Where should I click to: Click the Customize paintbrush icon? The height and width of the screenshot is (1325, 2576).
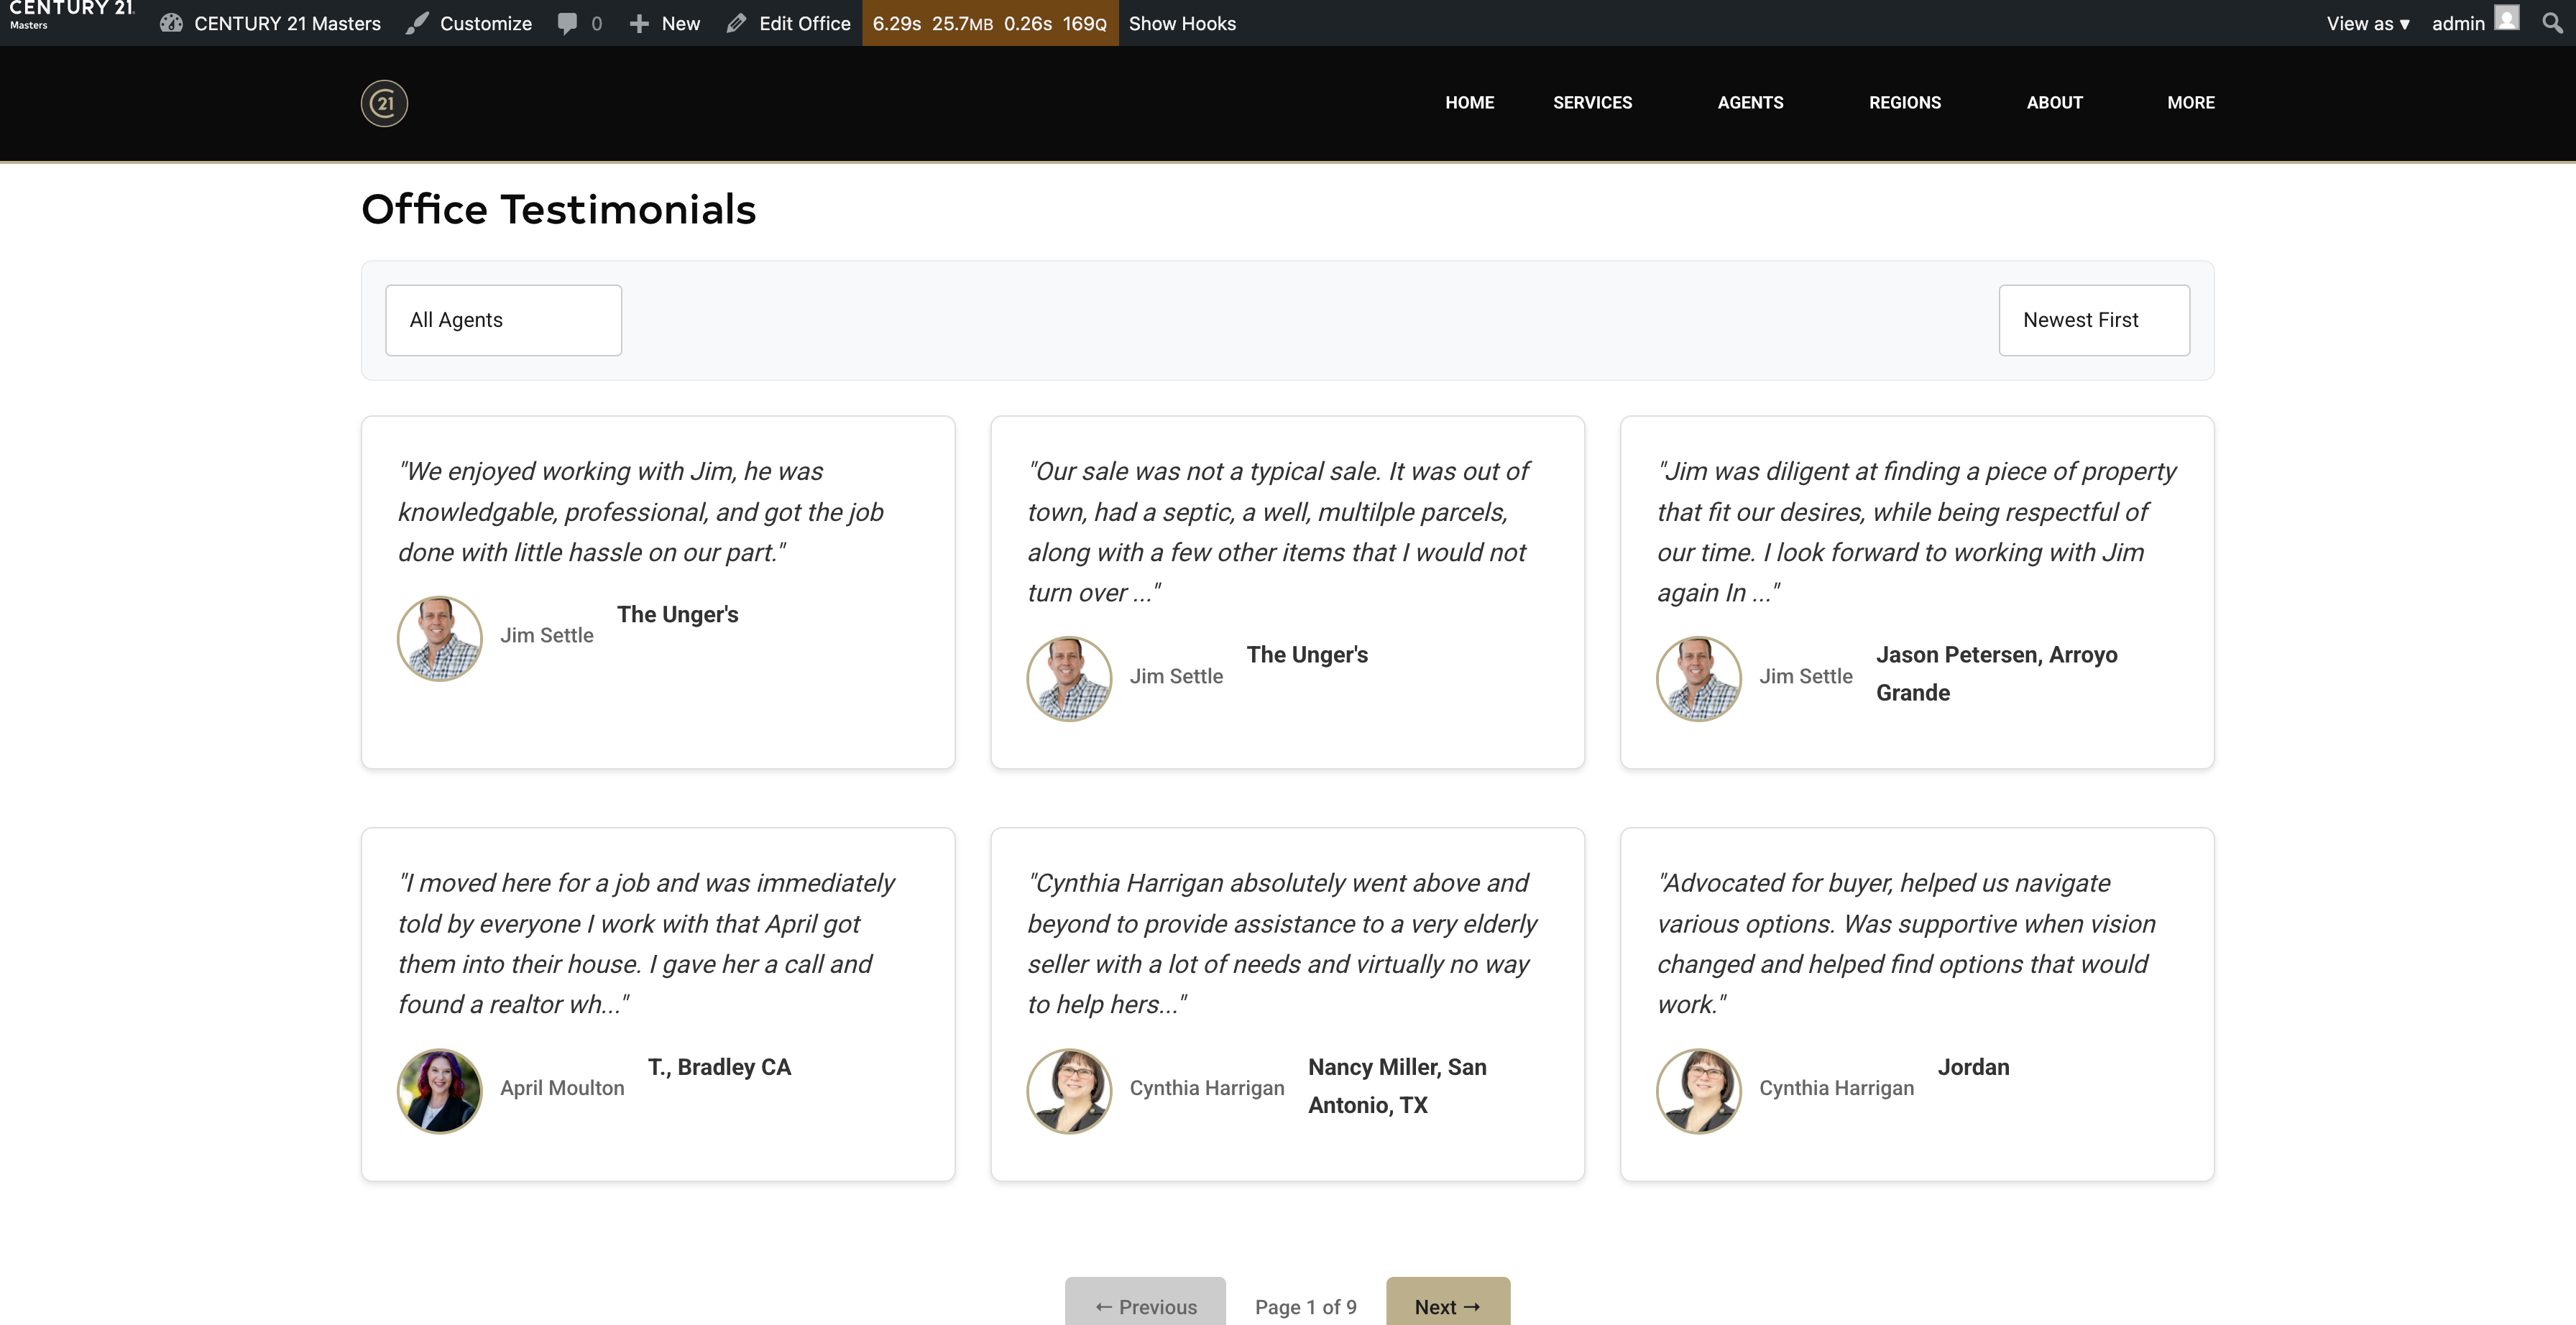tap(417, 23)
